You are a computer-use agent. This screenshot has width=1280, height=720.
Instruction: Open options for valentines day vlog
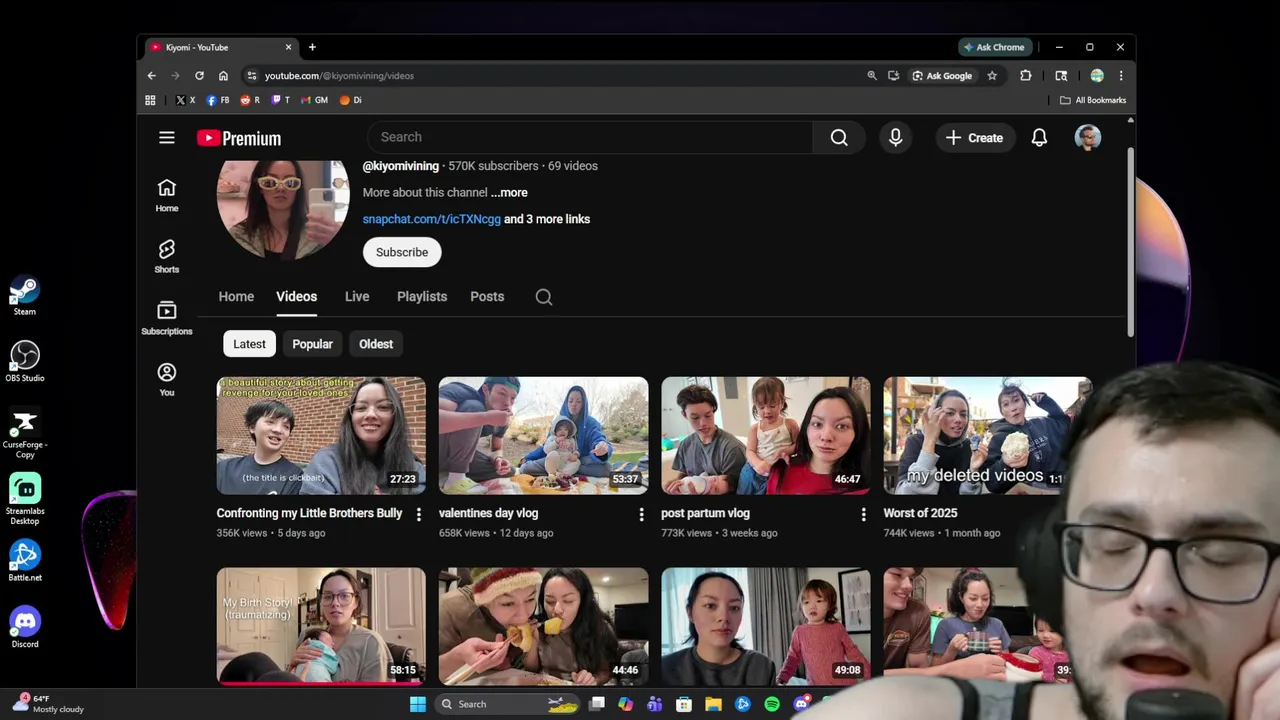click(641, 514)
